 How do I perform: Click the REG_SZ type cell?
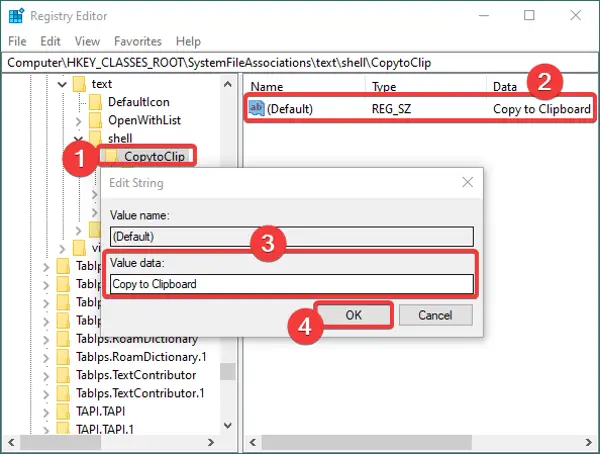(x=391, y=109)
